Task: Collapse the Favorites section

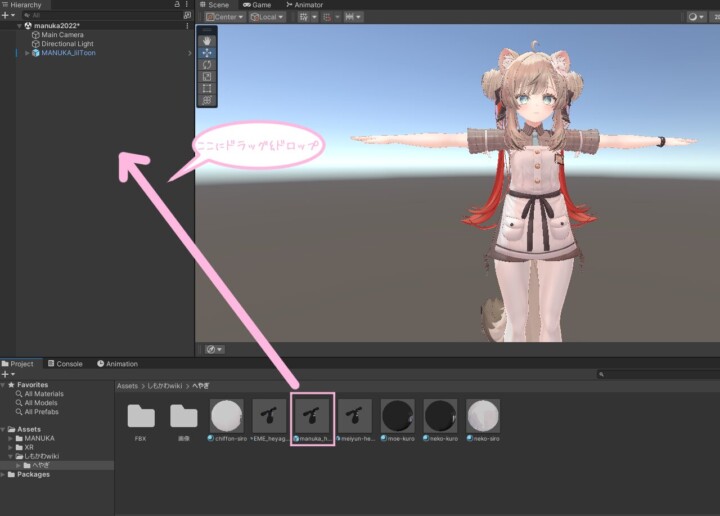Action: [3, 385]
